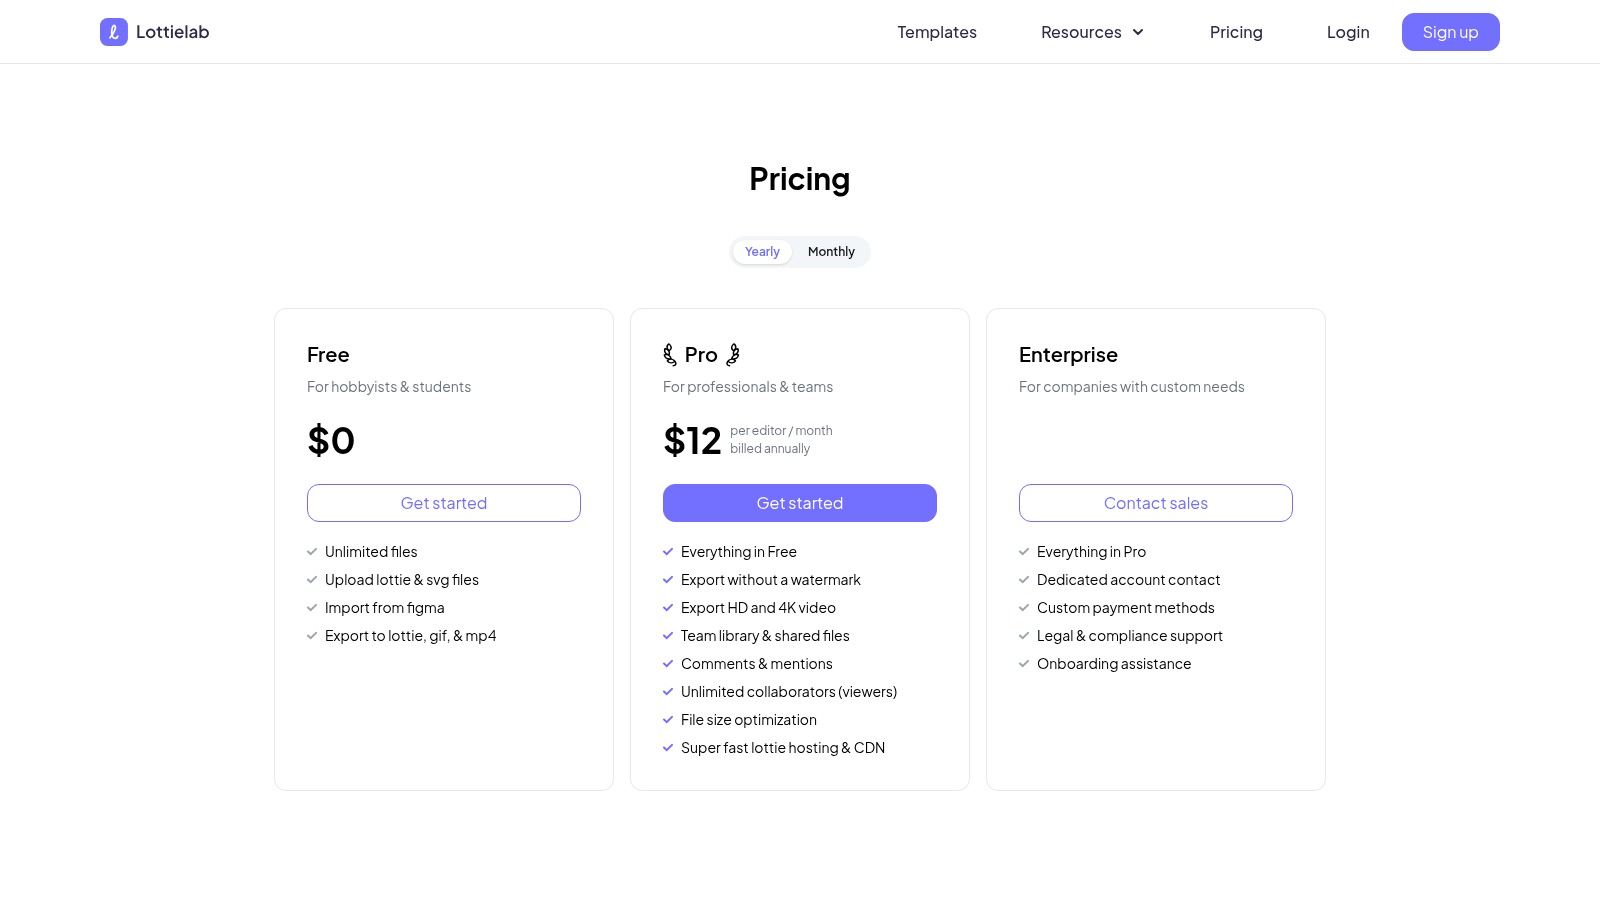The width and height of the screenshot is (1600, 900).
Task: Click Contact sales for Enterprise
Action: 1156,503
